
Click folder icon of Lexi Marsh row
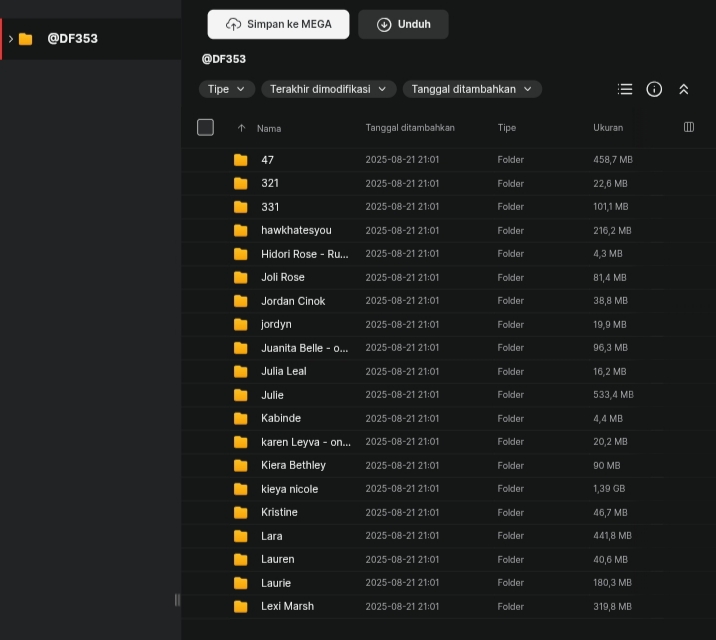(x=241, y=607)
